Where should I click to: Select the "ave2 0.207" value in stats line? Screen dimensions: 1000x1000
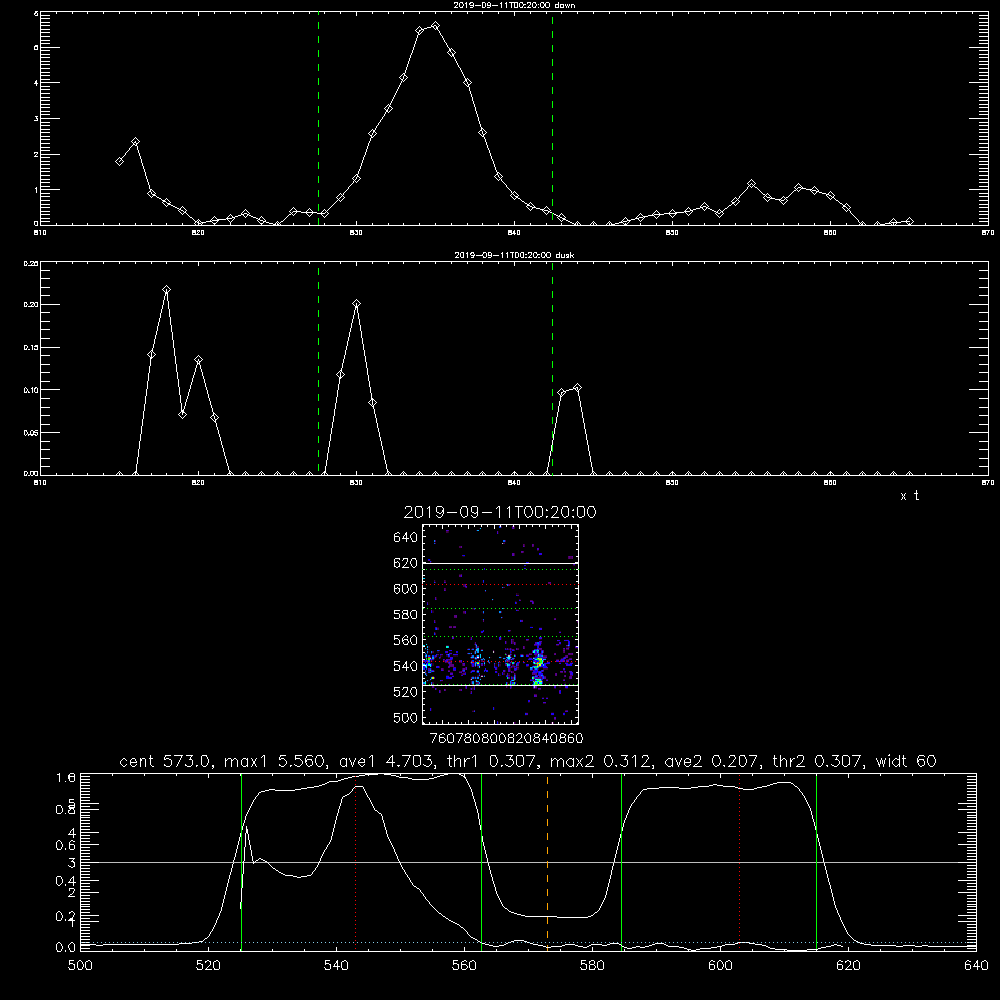tap(712, 761)
